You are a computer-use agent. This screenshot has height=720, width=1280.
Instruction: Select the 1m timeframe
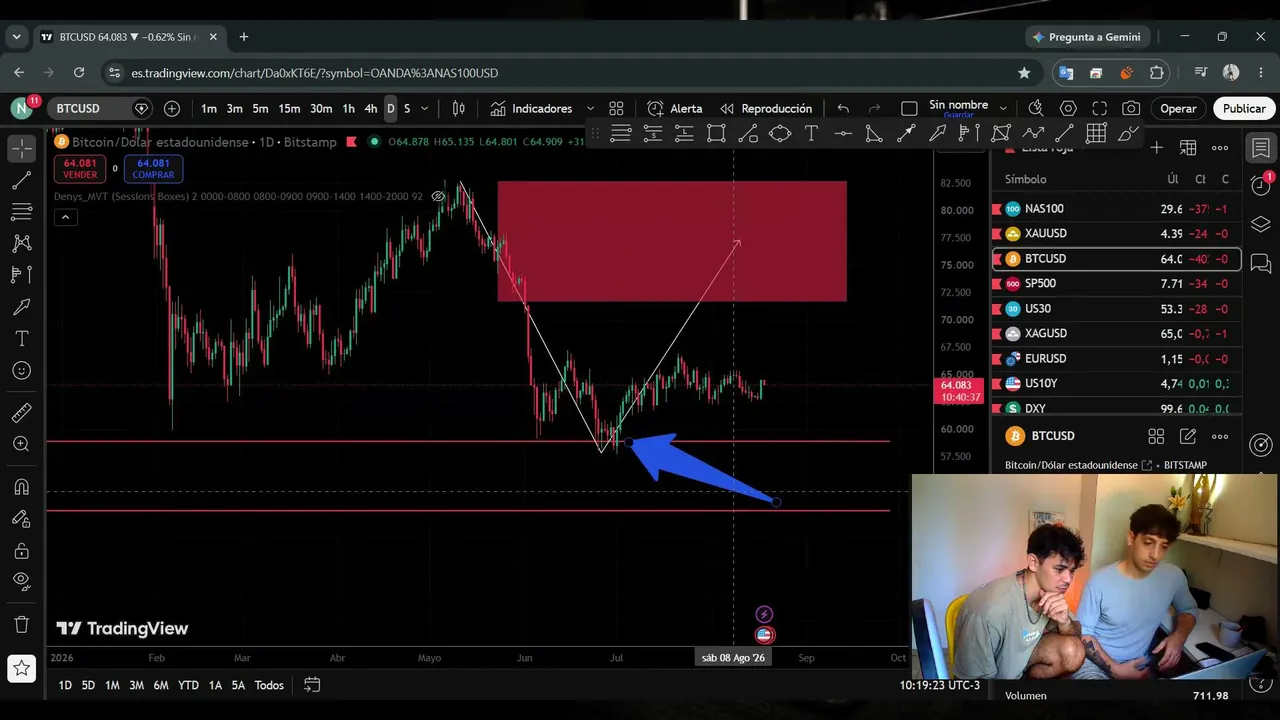click(208, 108)
